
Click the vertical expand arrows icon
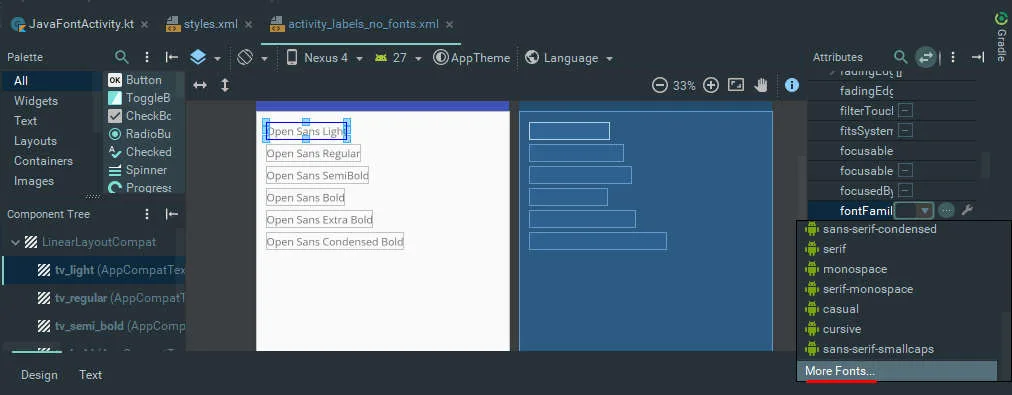pos(225,85)
